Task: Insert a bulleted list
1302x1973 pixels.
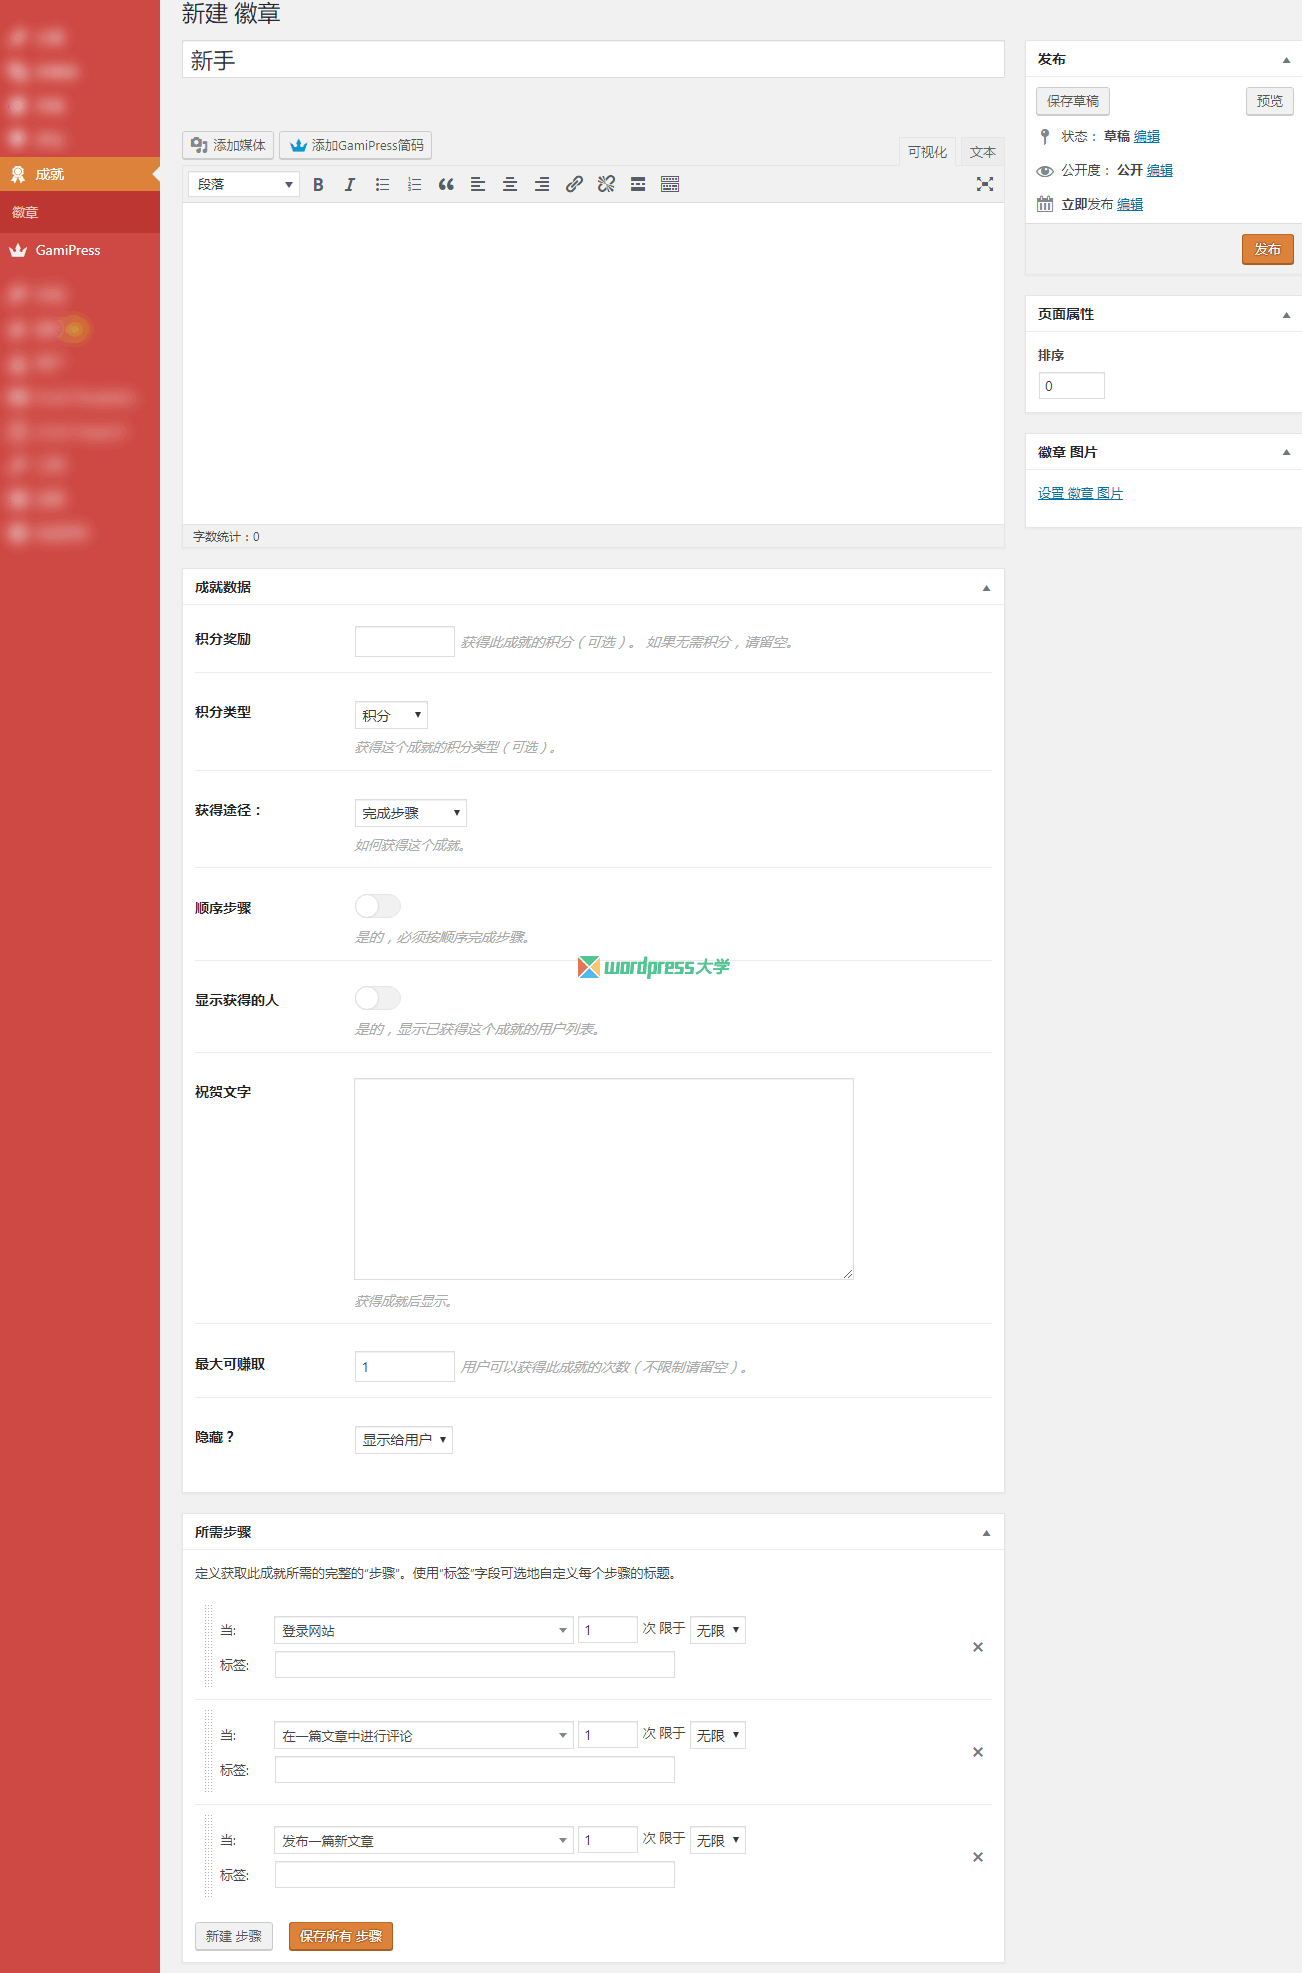Action: coord(382,185)
